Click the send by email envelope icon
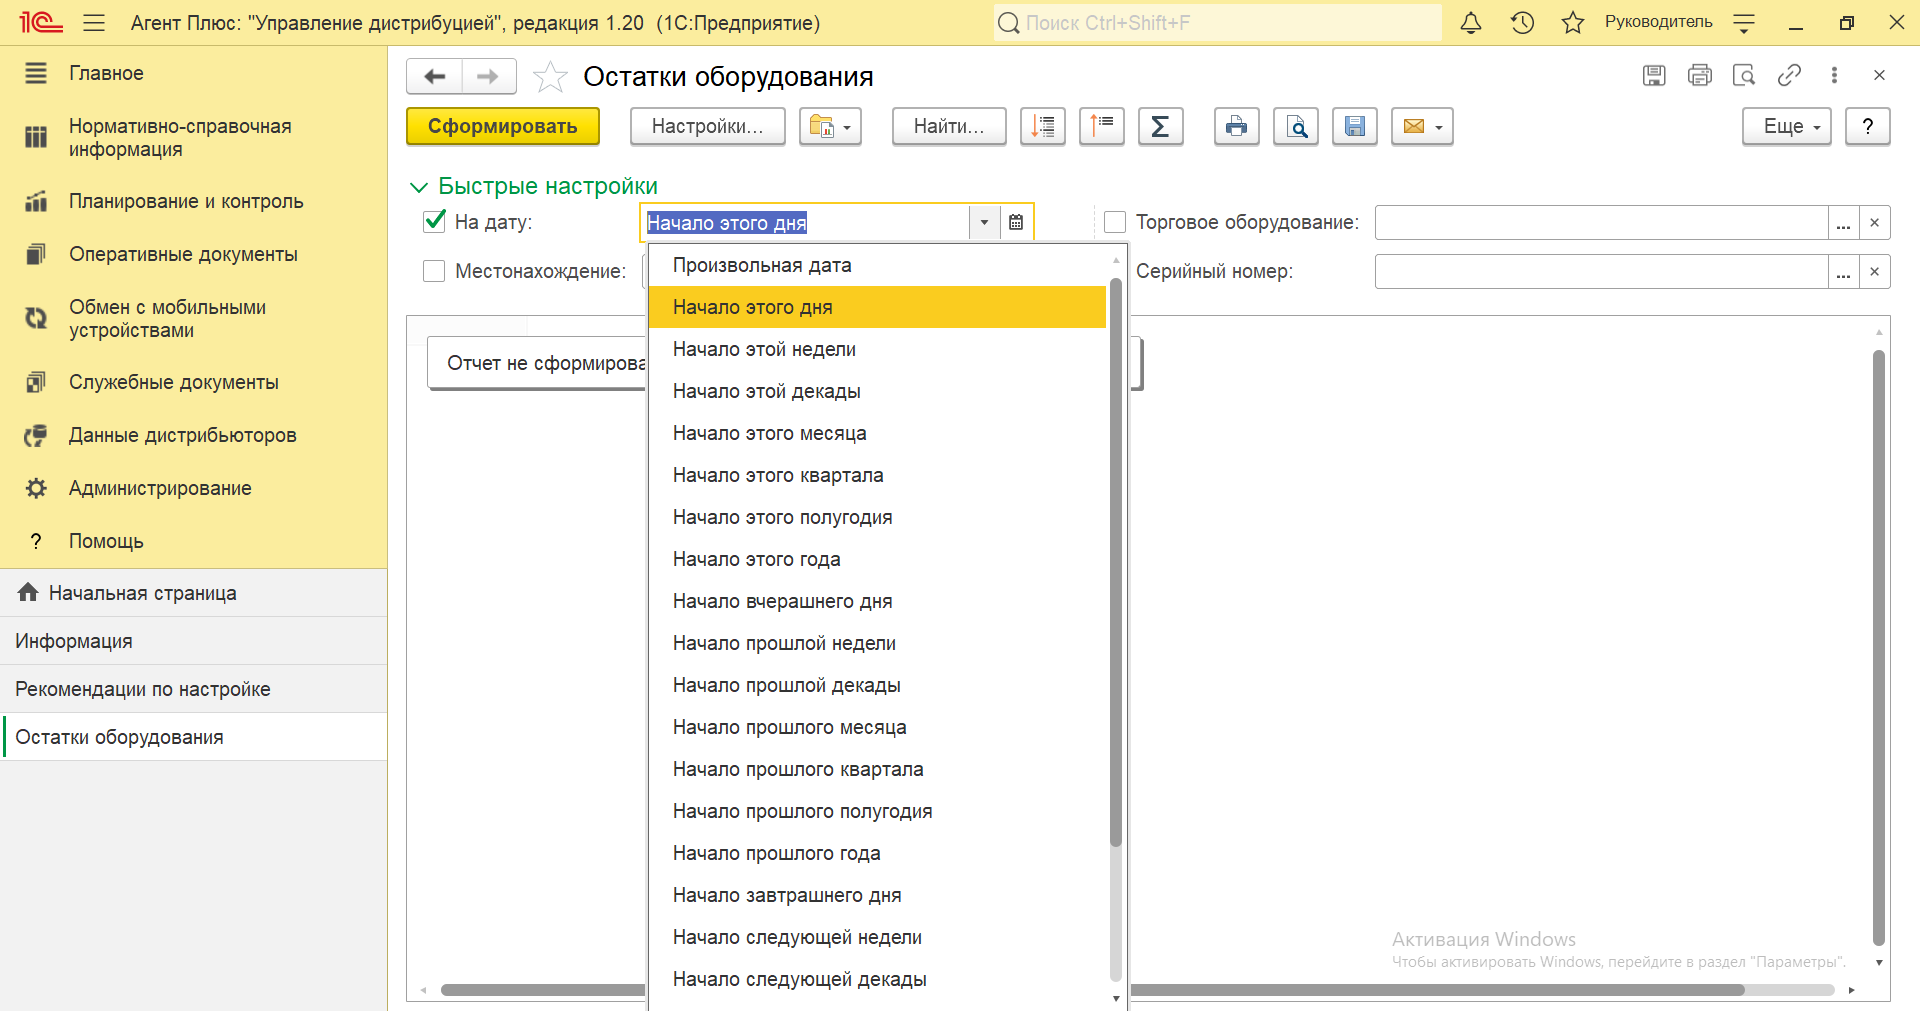Screen dimensions: 1920x1011 coord(1422,126)
